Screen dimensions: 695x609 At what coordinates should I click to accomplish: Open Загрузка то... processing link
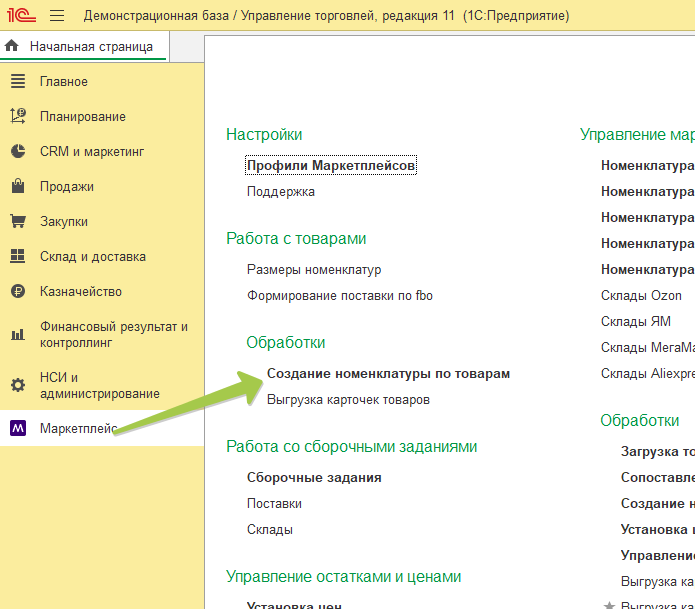[x=658, y=452]
